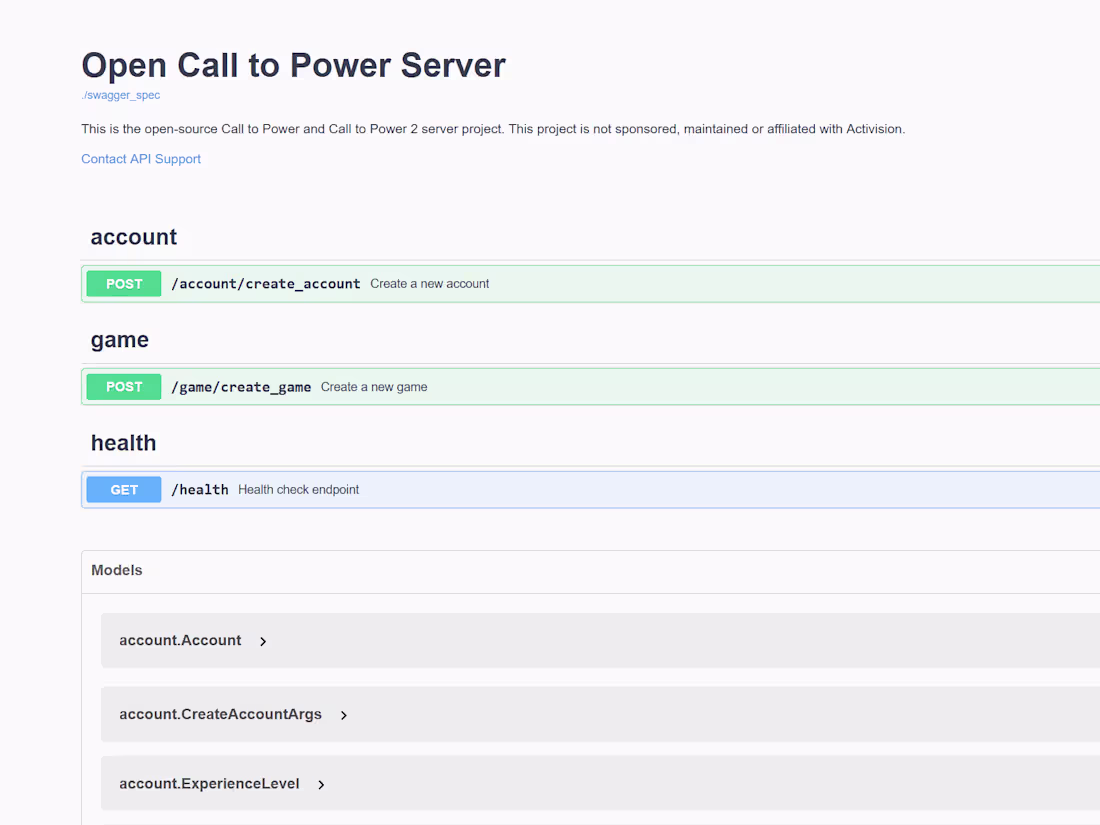
Task: Click the chevron next to account.Account model
Action: [262, 641]
